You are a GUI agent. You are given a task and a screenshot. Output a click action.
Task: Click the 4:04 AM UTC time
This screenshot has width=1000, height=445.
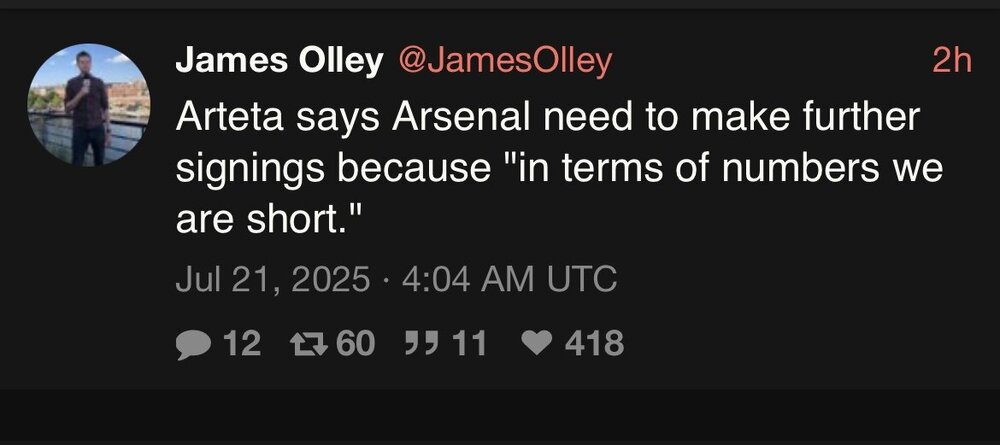508,280
